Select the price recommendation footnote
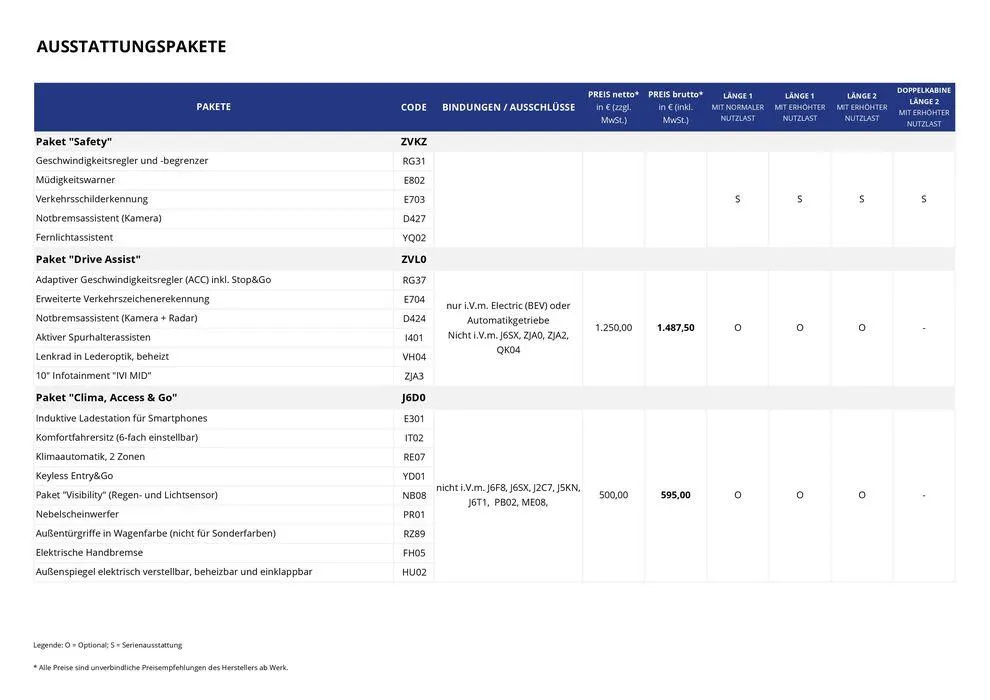The height and width of the screenshot is (700, 990). [x=160, y=667]
